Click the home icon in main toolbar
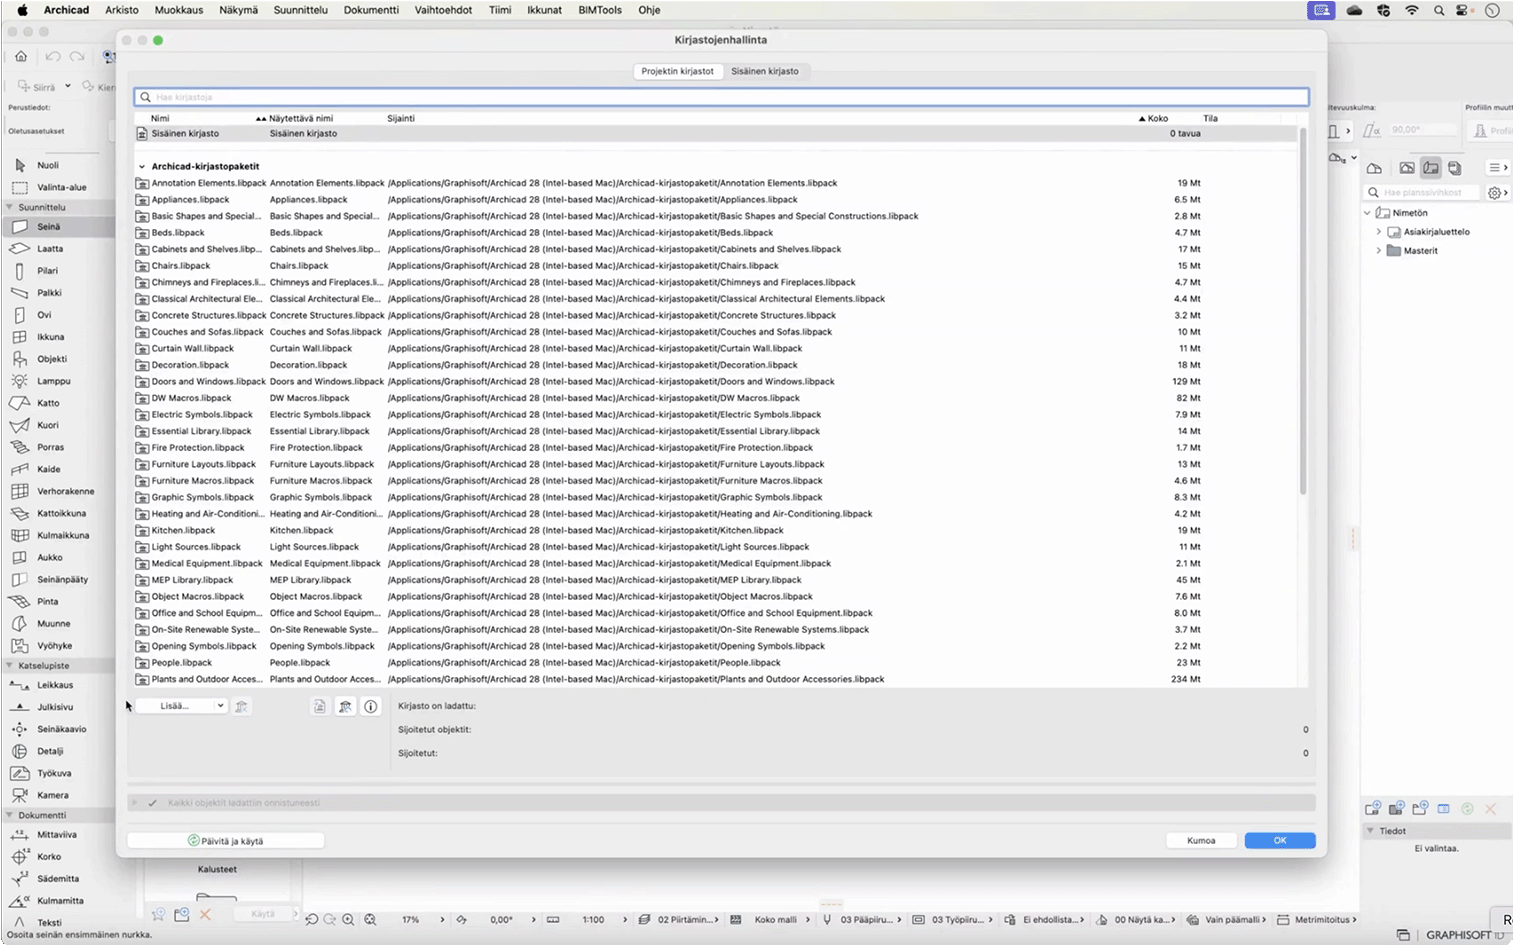The width and height of the screenshot is (1513, 945). [21, 57]
